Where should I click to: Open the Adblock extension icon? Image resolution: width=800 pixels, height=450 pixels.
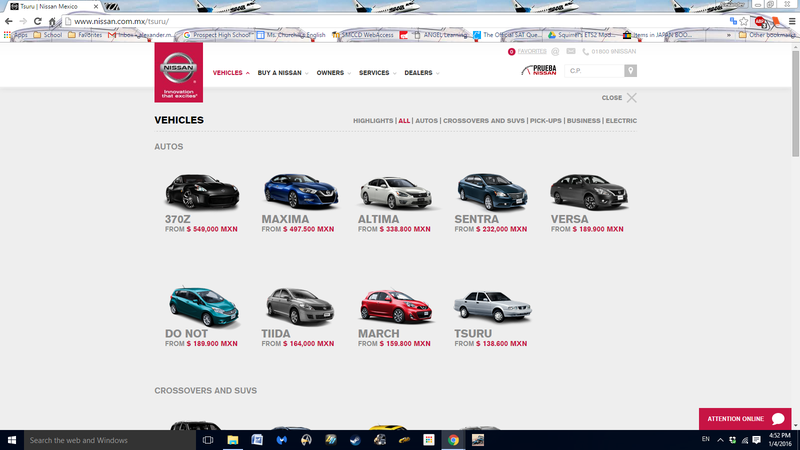point(760,21)
